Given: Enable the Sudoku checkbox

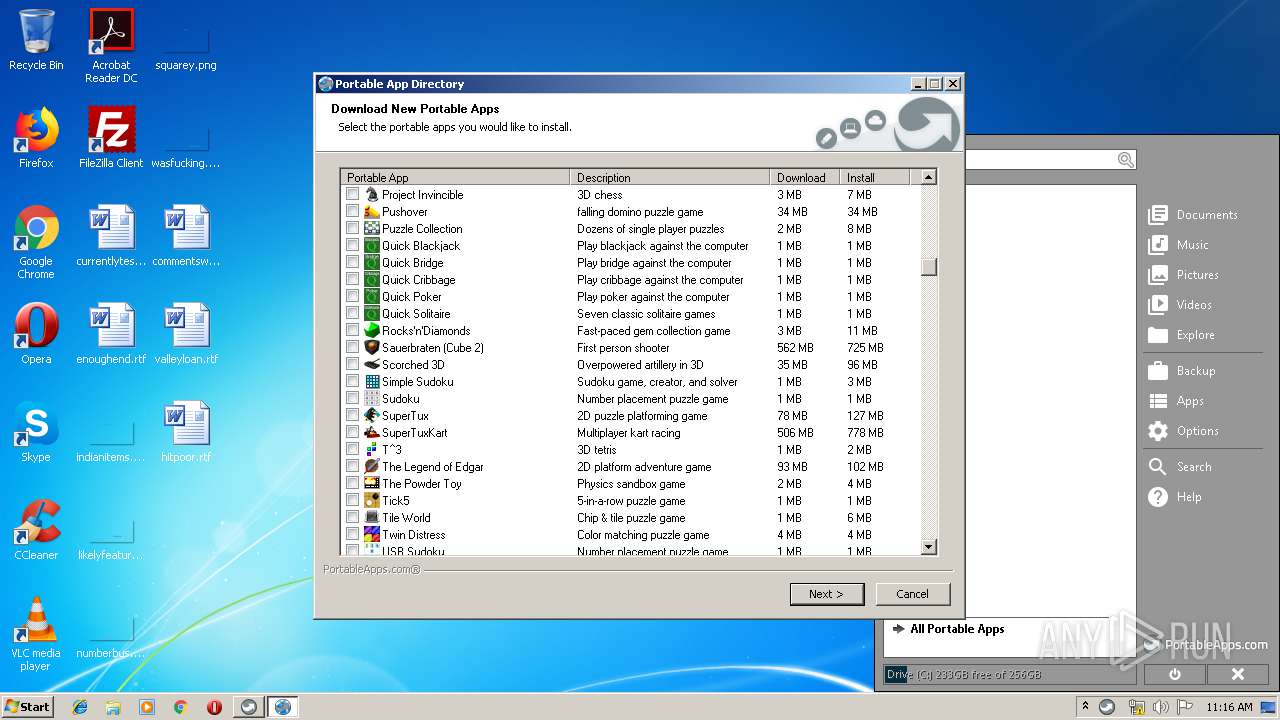Looking at the screenshot, I should coord(352,399).
